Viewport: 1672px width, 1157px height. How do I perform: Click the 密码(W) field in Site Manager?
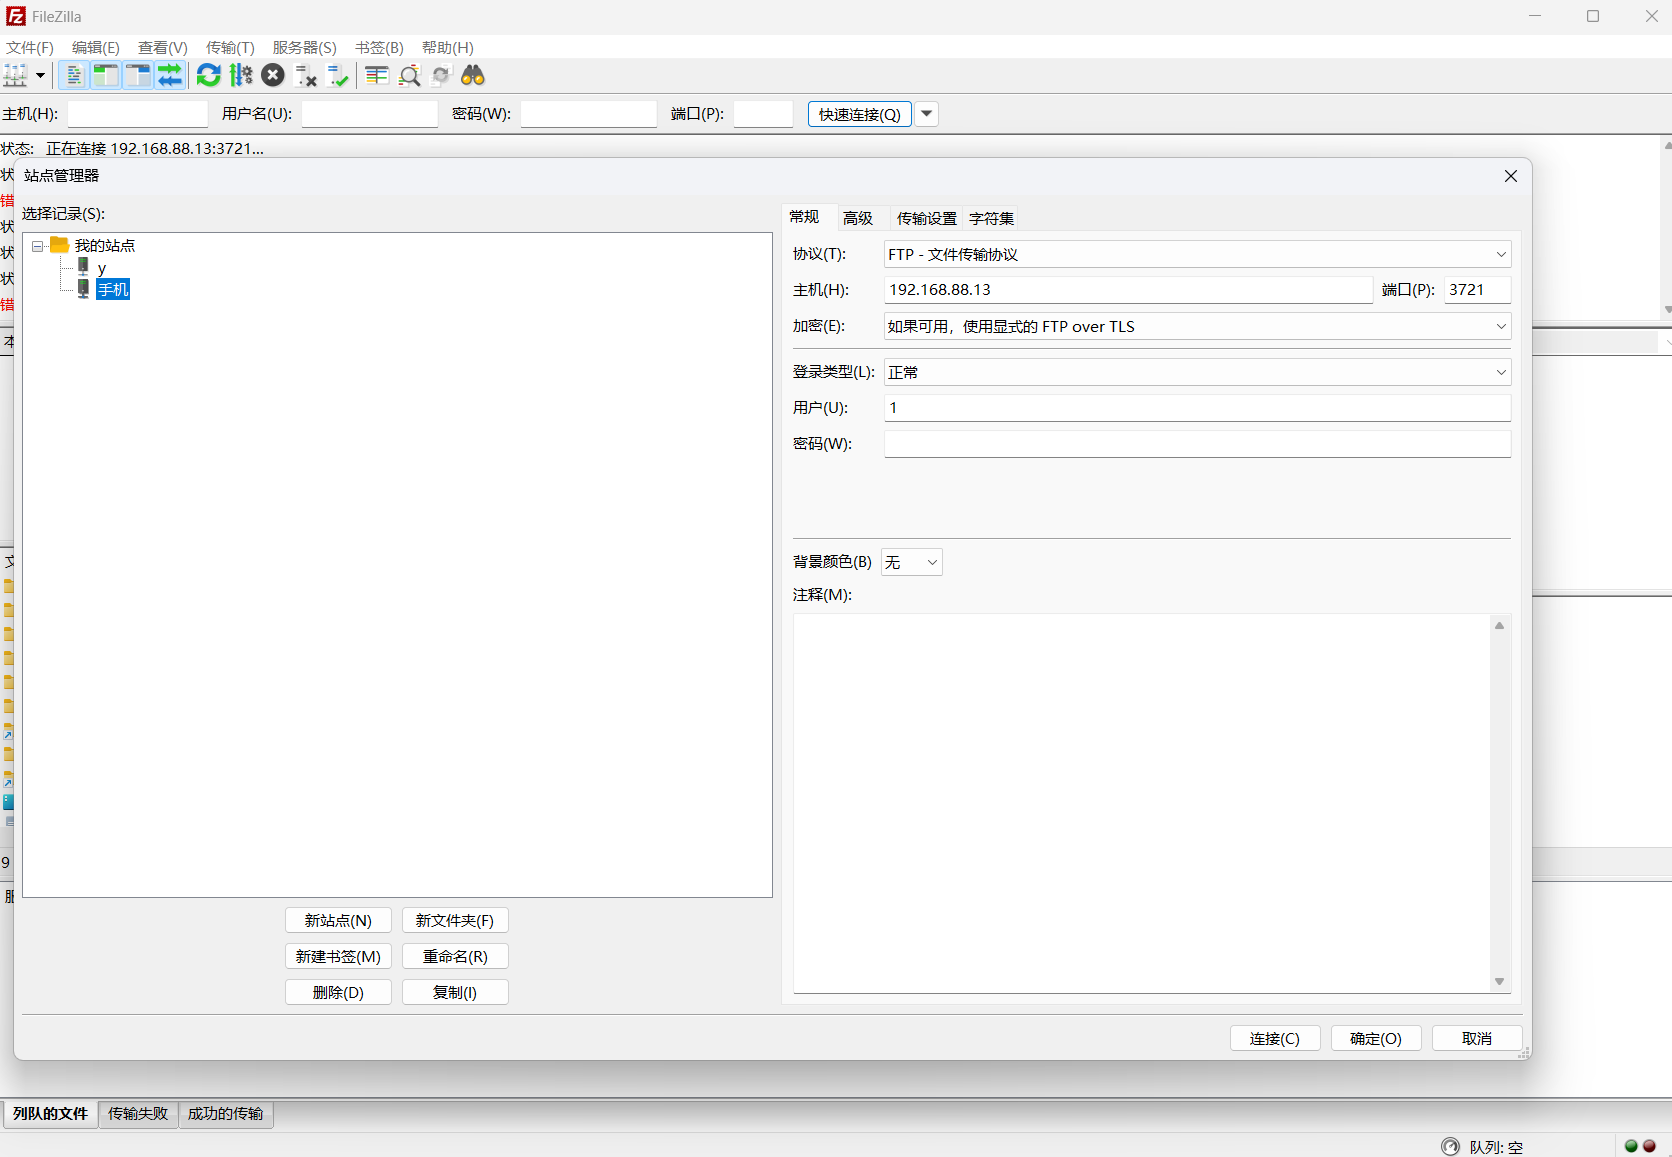pyautogui.click(x=1197, y=444)
